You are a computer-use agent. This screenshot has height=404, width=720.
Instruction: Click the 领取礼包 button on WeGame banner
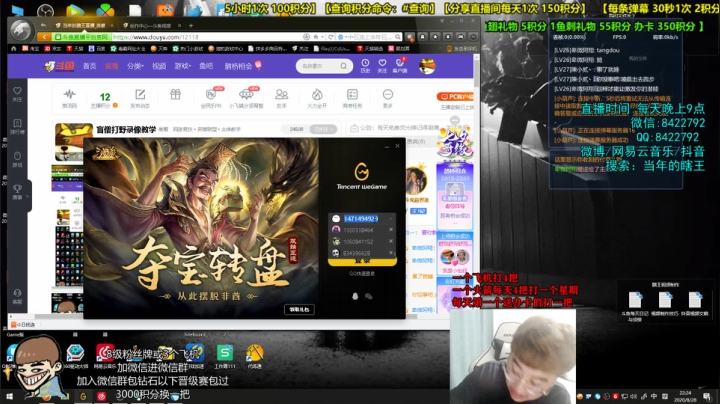[299, 309]
